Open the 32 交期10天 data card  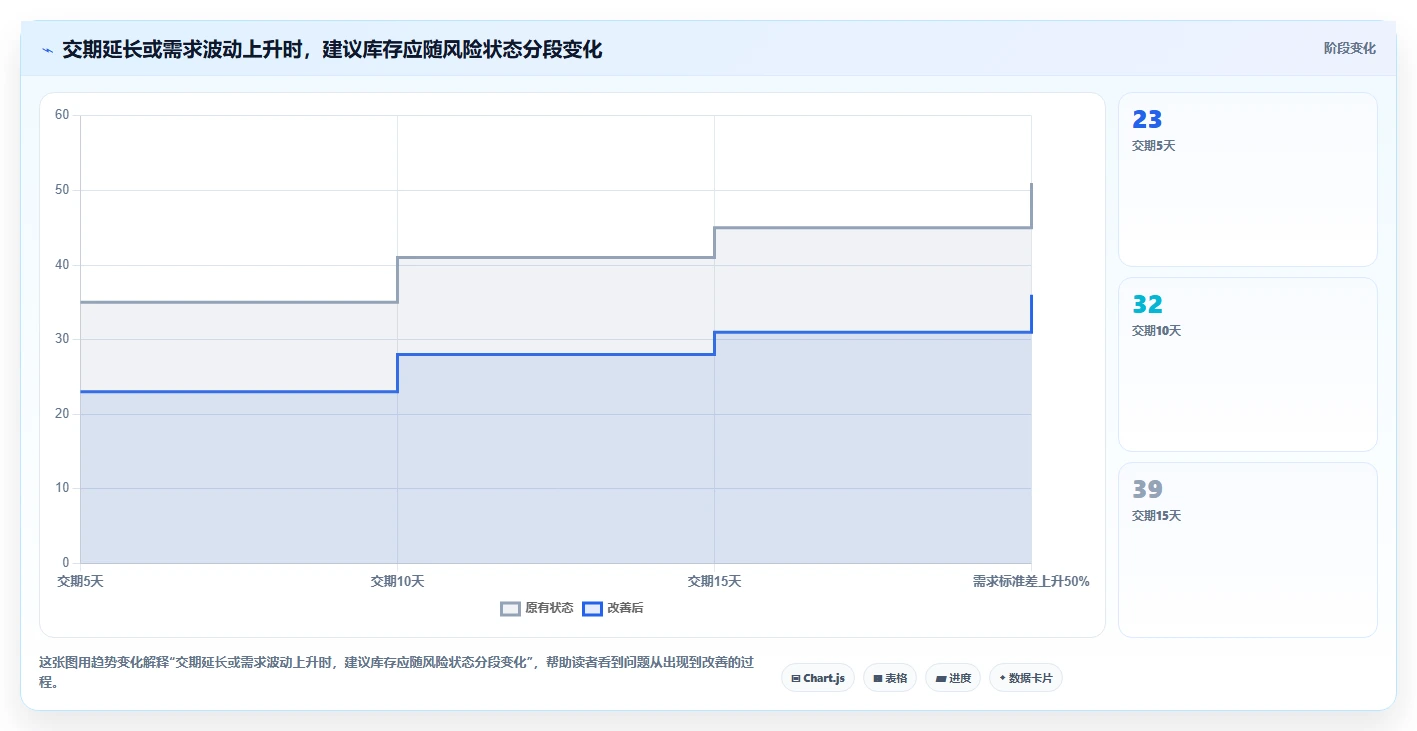[x=1248, y=365]
